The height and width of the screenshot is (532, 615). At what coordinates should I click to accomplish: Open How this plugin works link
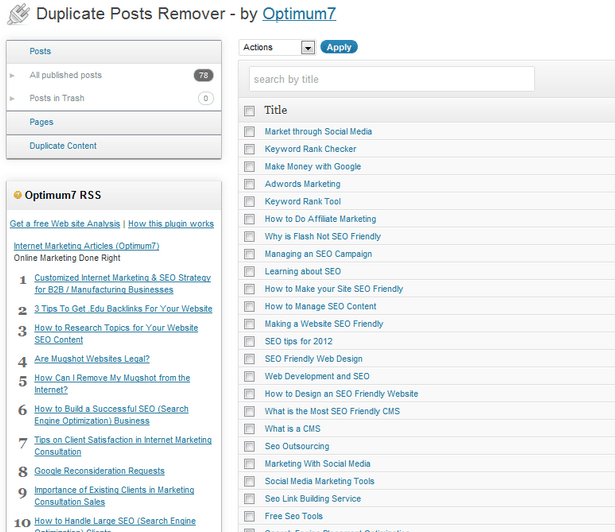pos(171,224)
